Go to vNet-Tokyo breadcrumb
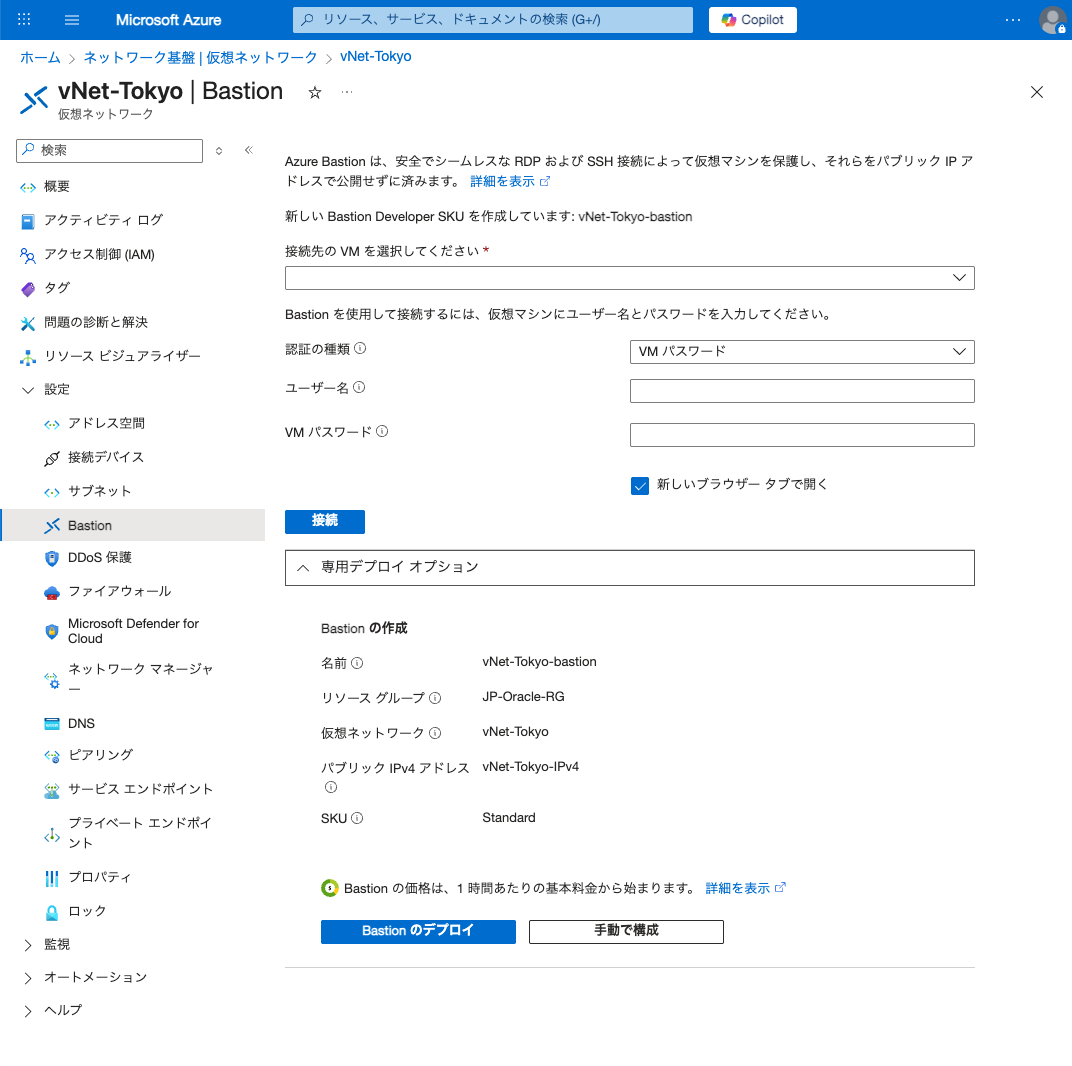1072x1066 pixels. [375, 57]
